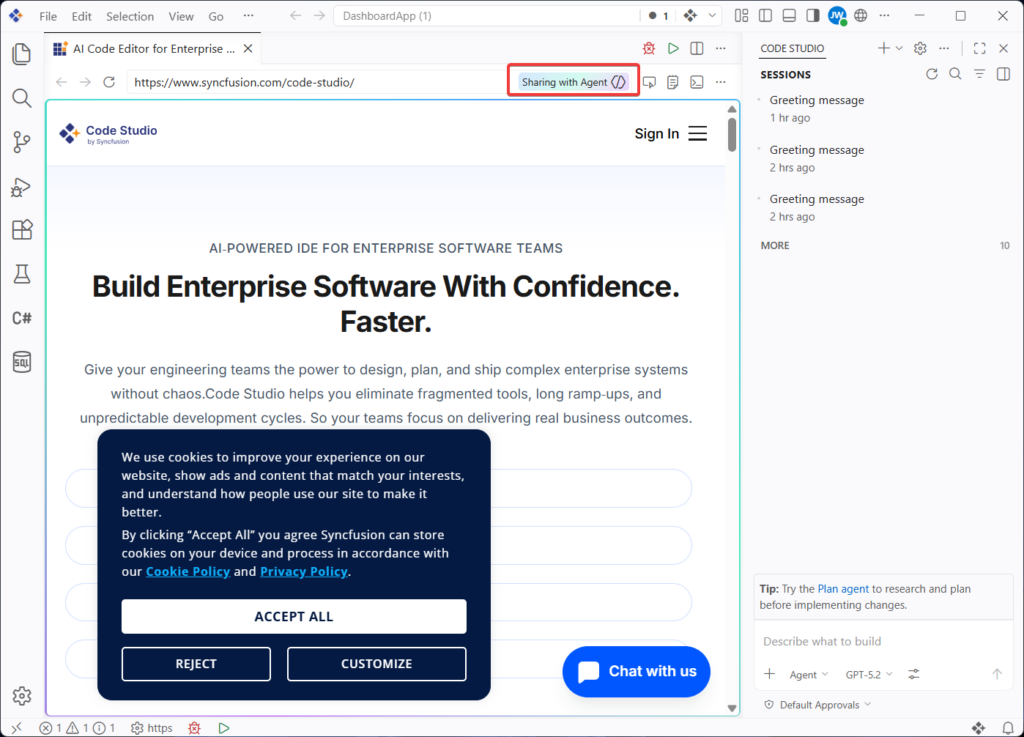The image size is (1024, 737).
Task: Toggle Sharing with Agent
Action: coord(573,82)
